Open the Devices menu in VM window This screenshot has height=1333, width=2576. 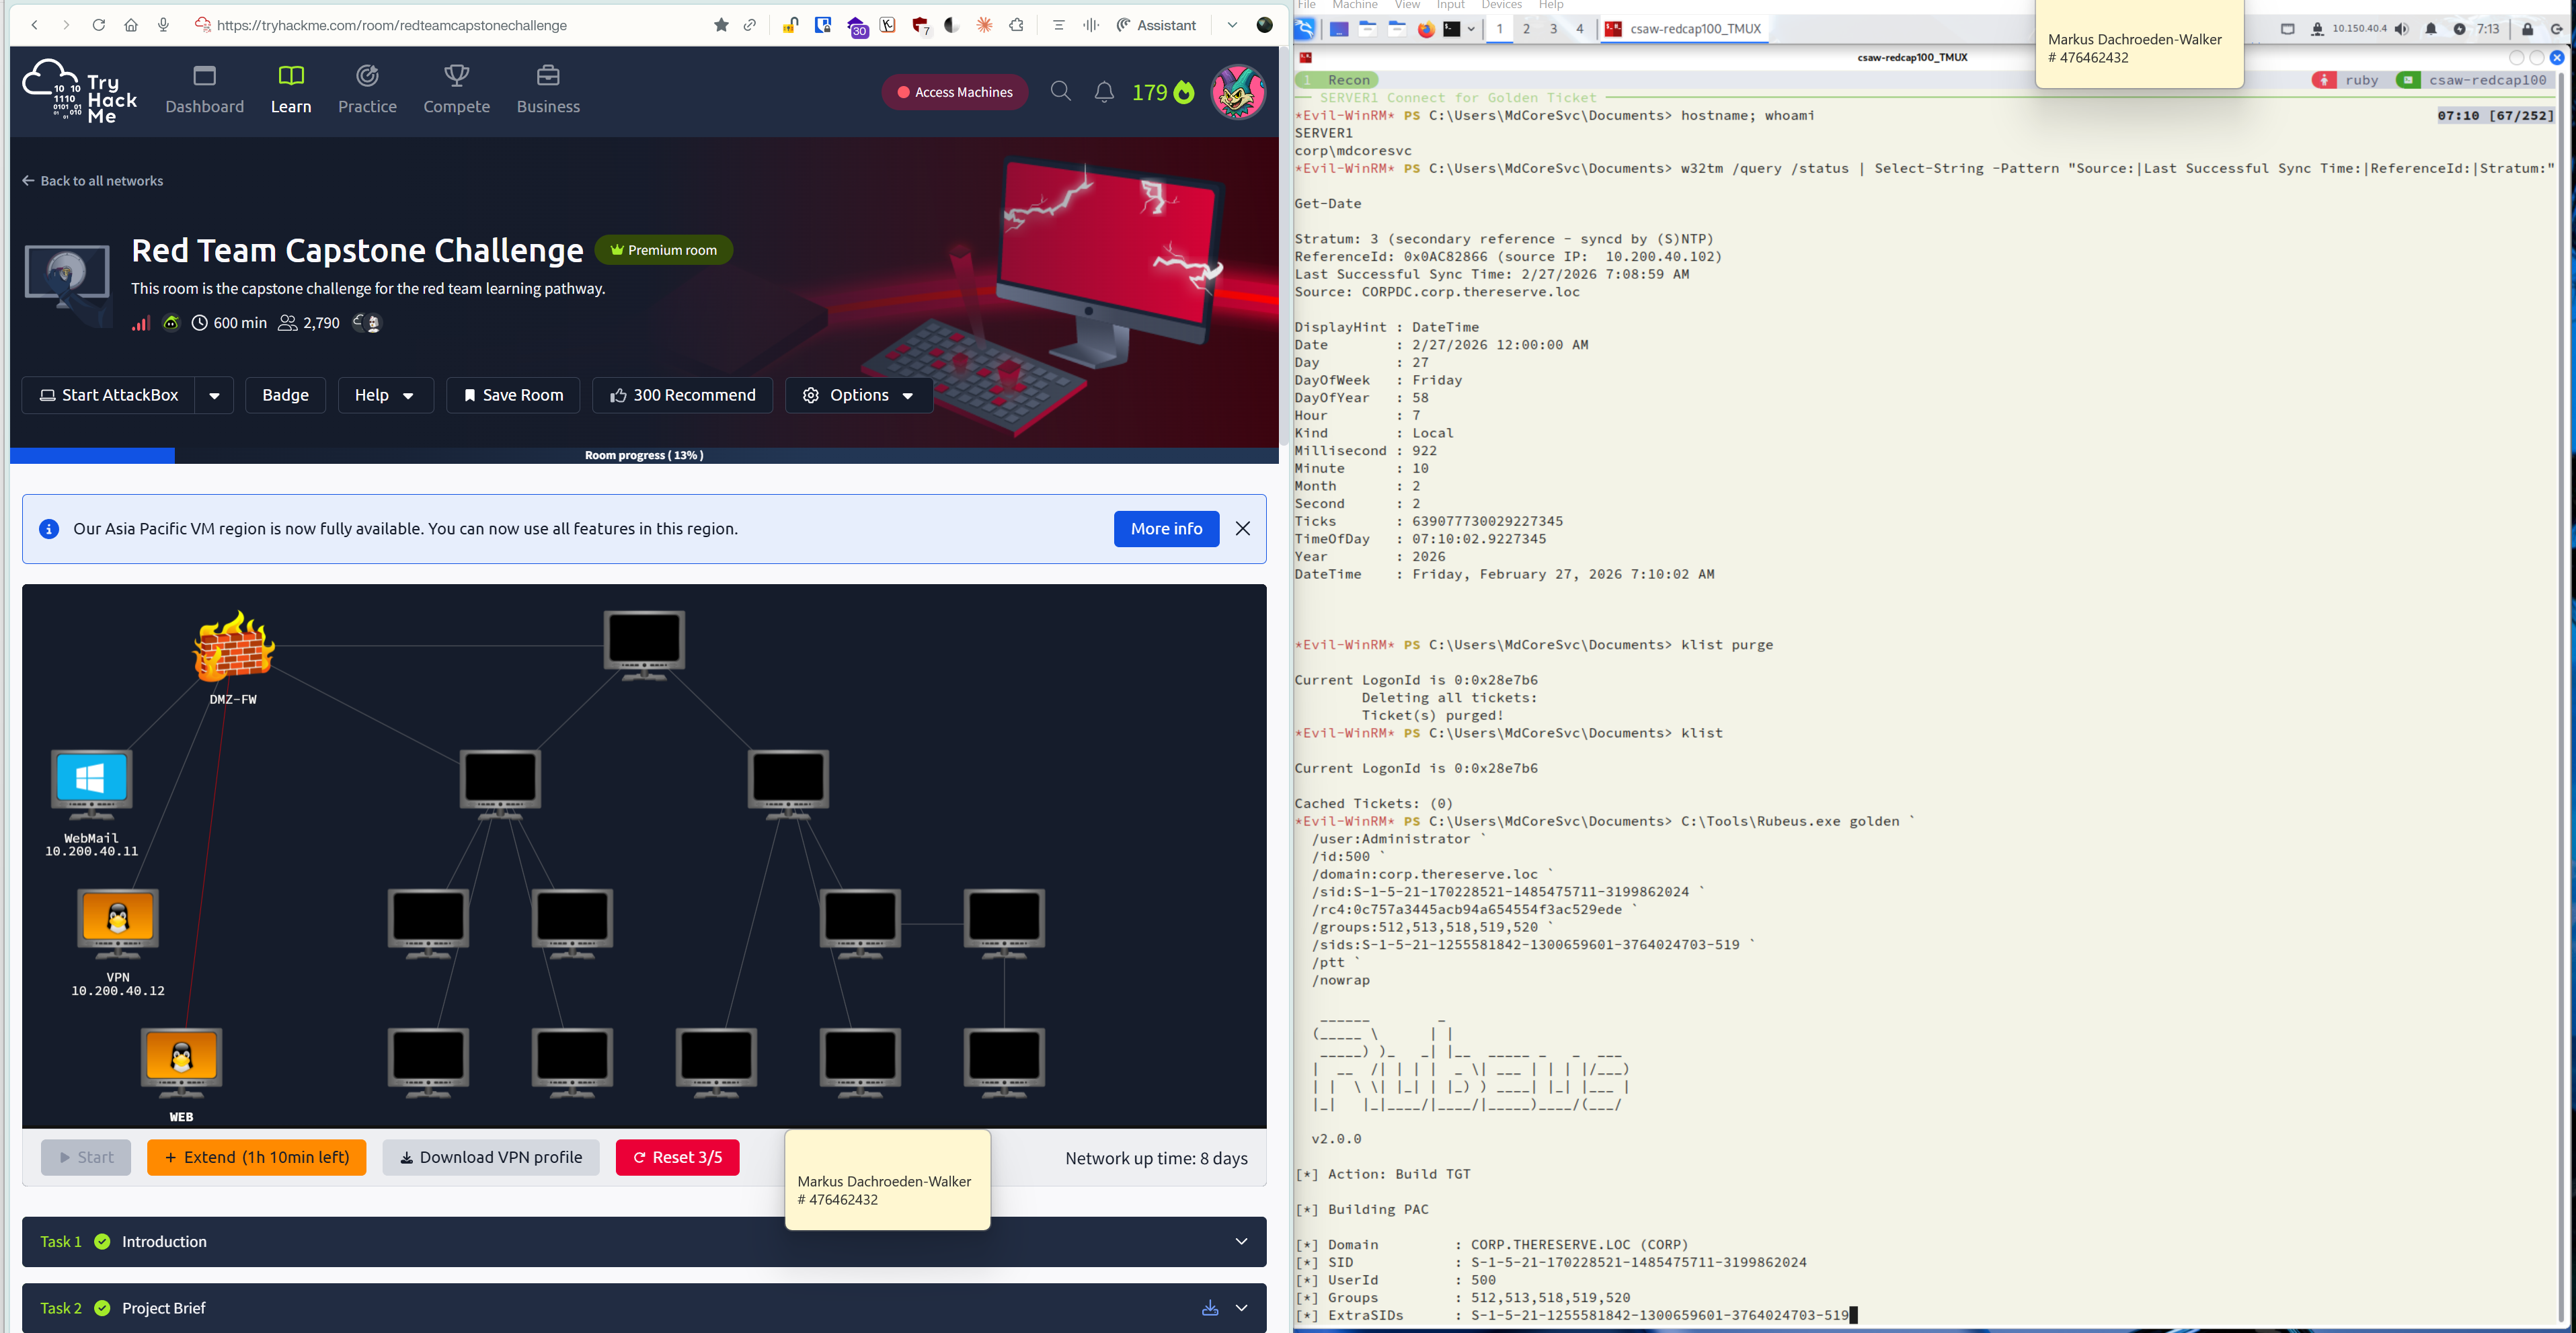tap(1501, 5)
